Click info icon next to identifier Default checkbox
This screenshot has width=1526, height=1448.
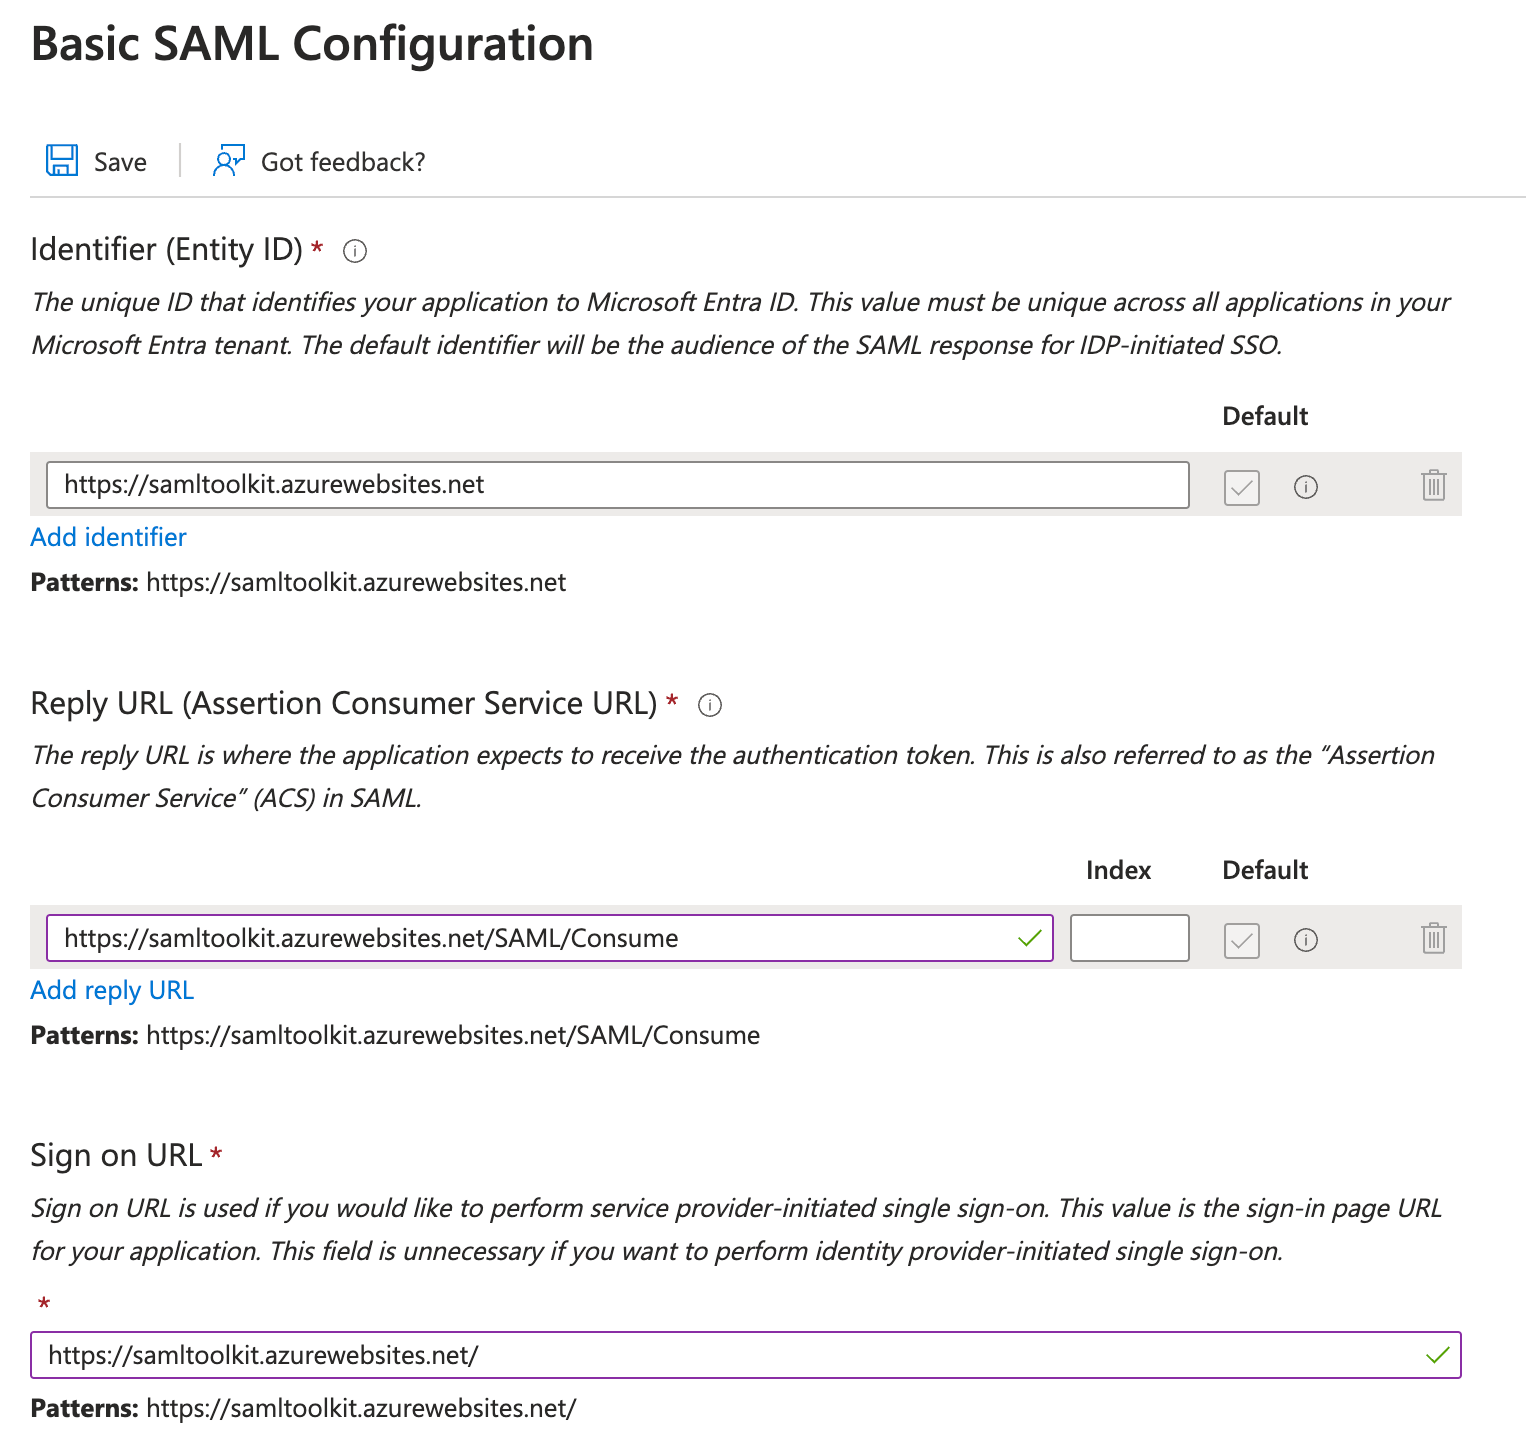(1306, 487)
